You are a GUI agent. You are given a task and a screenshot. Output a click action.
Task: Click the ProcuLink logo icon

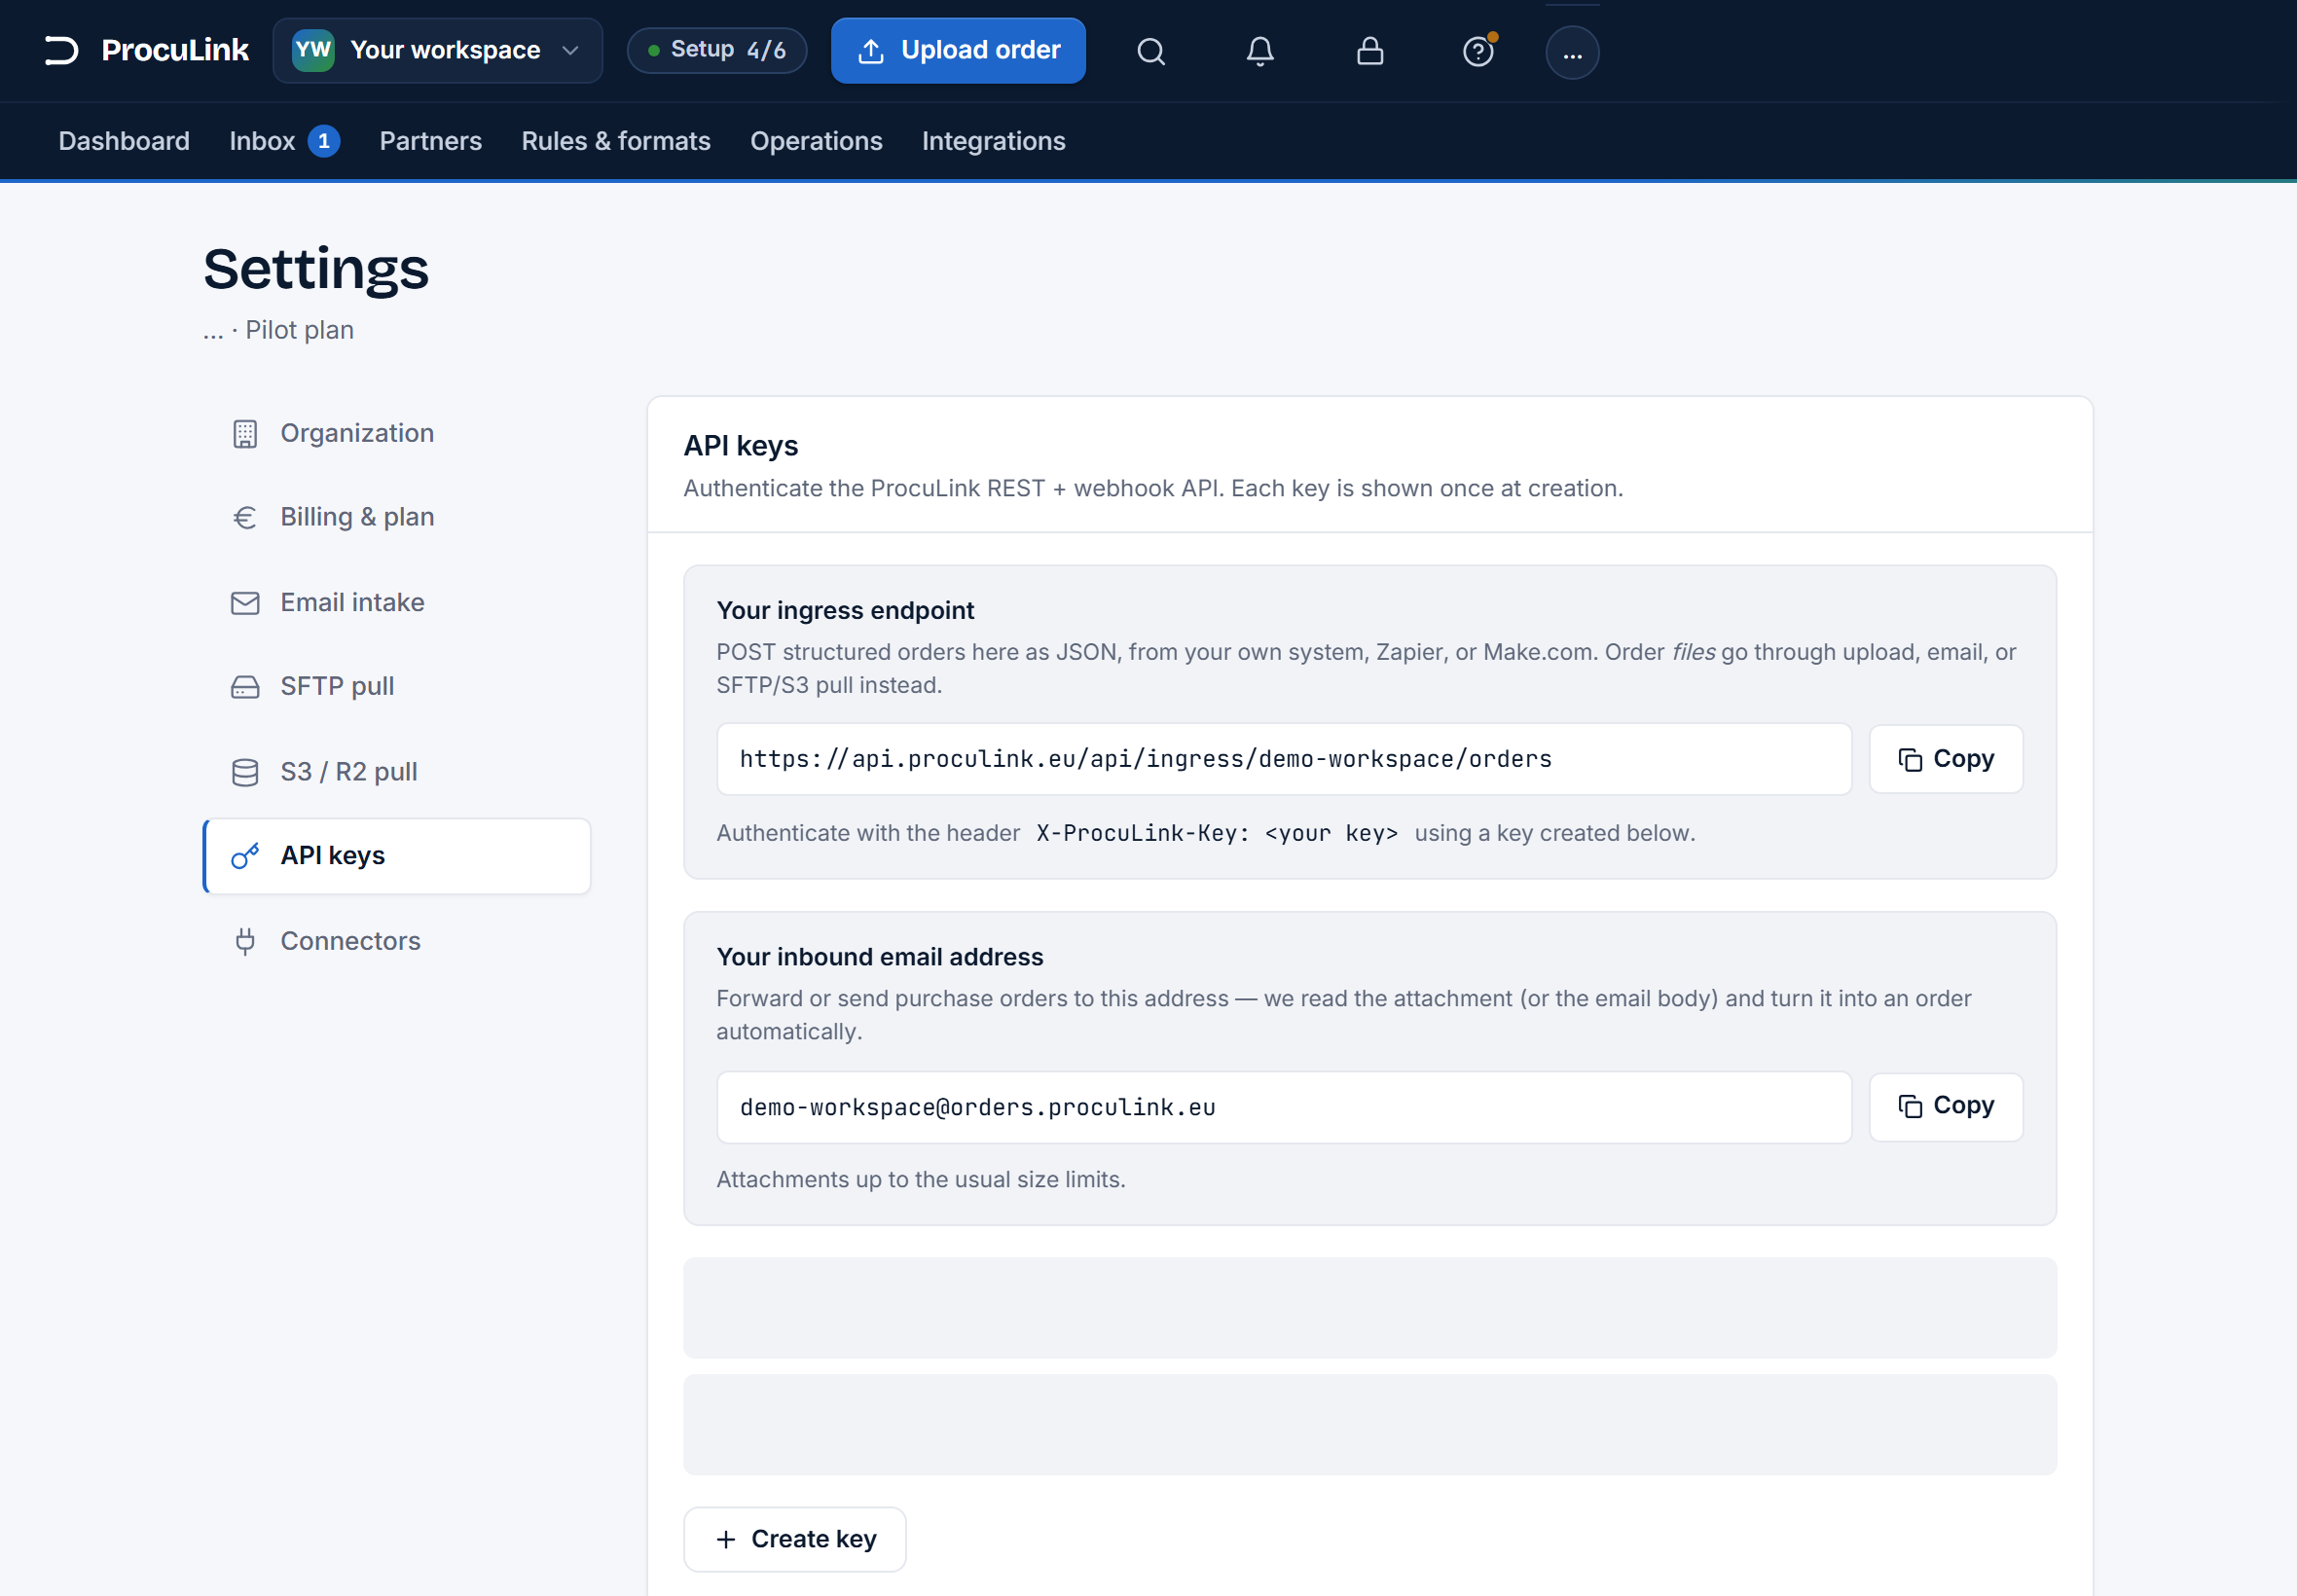click(x=61, y=50)
